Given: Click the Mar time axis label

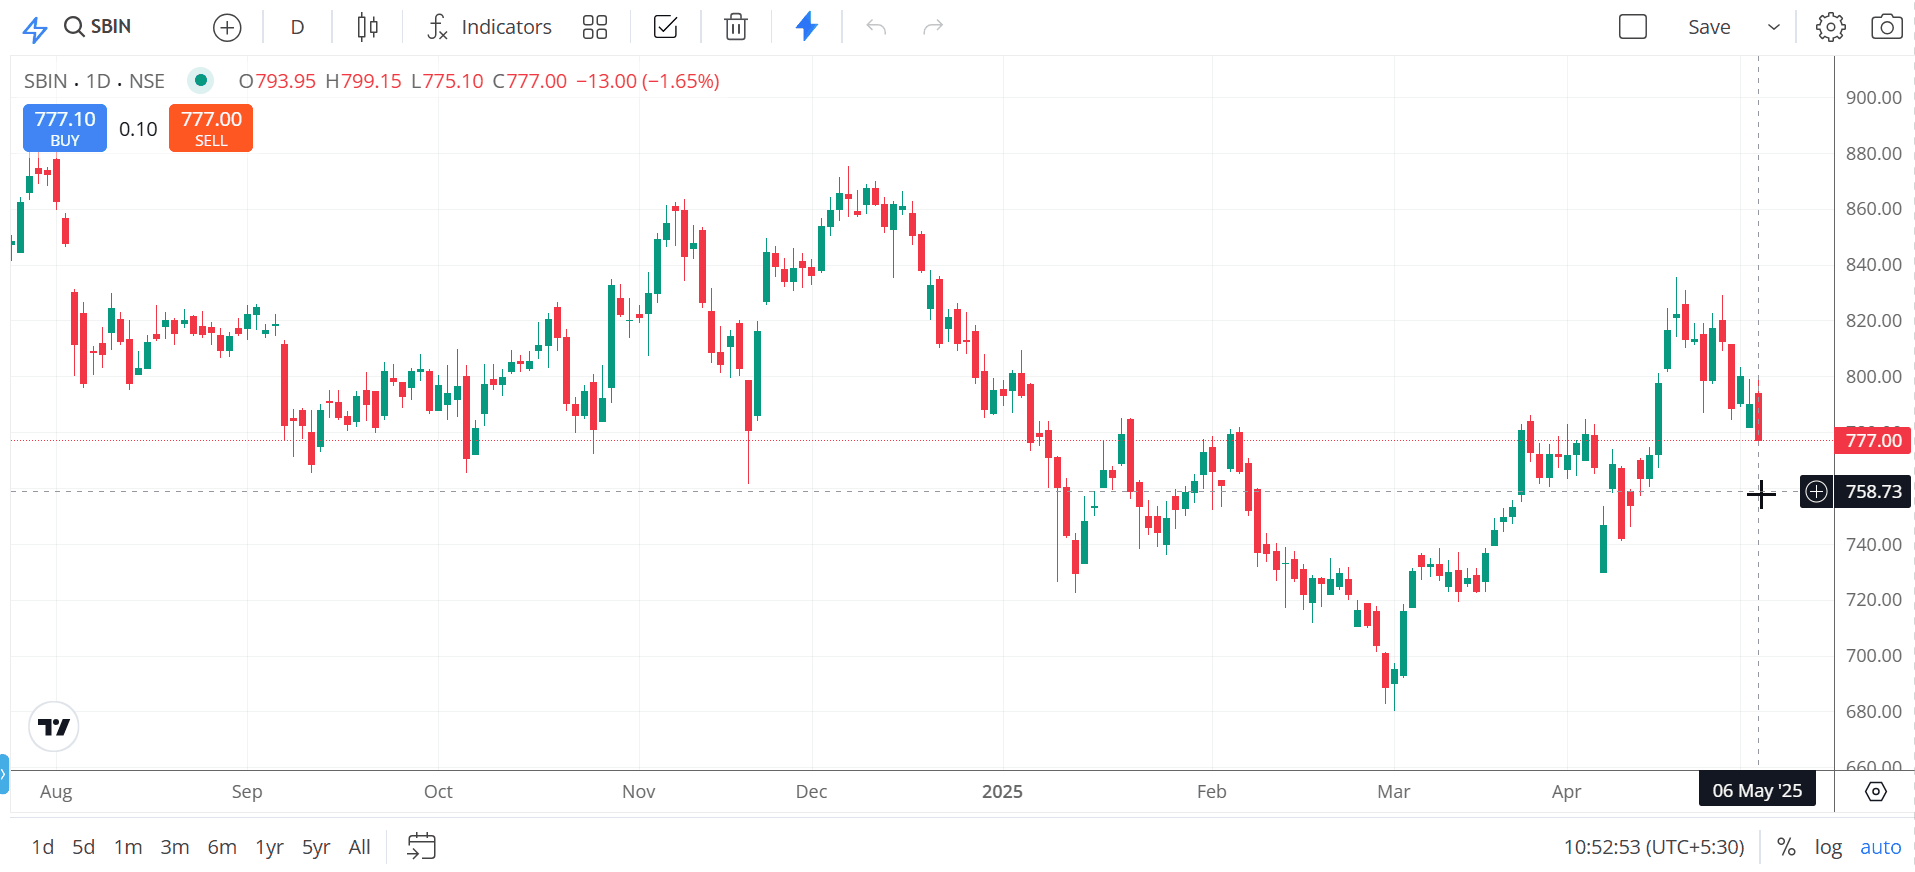Looking at the screenshot, I should coord(1393,792).
